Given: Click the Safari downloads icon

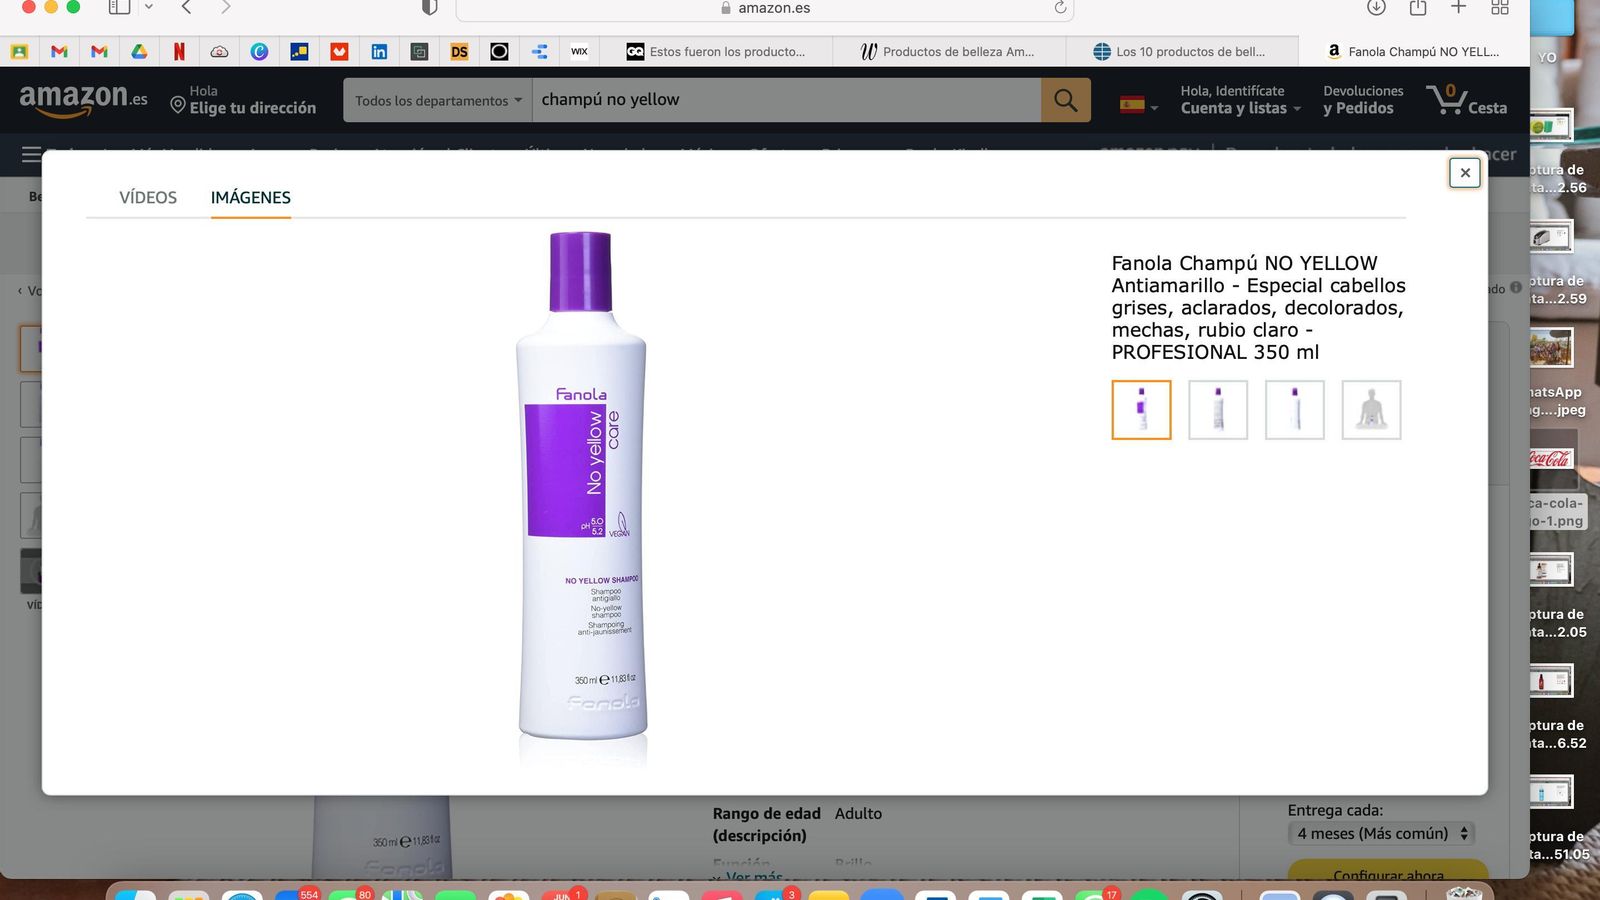Looking at the screenshot, I should coord(1376,8).
